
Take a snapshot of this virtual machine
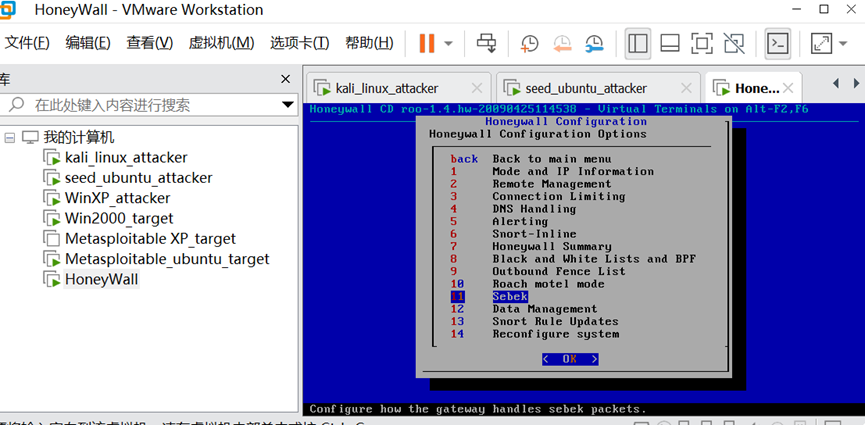tap(529, 43)
